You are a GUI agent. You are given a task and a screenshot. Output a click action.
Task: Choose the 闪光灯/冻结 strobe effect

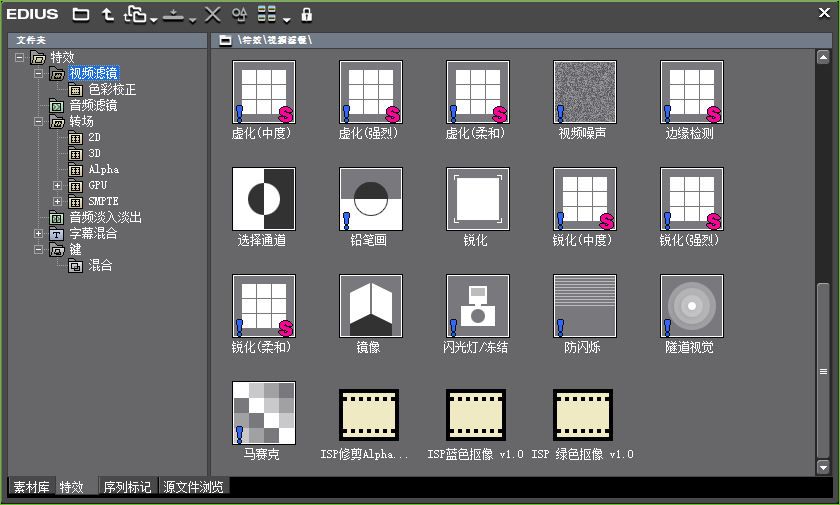tap(477, 305)
